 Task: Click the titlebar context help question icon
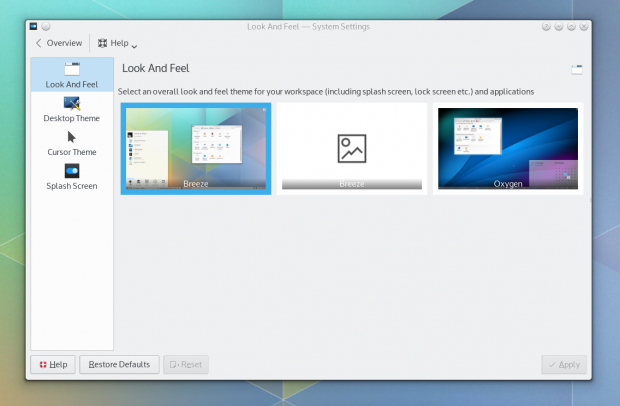coord(546,26)
